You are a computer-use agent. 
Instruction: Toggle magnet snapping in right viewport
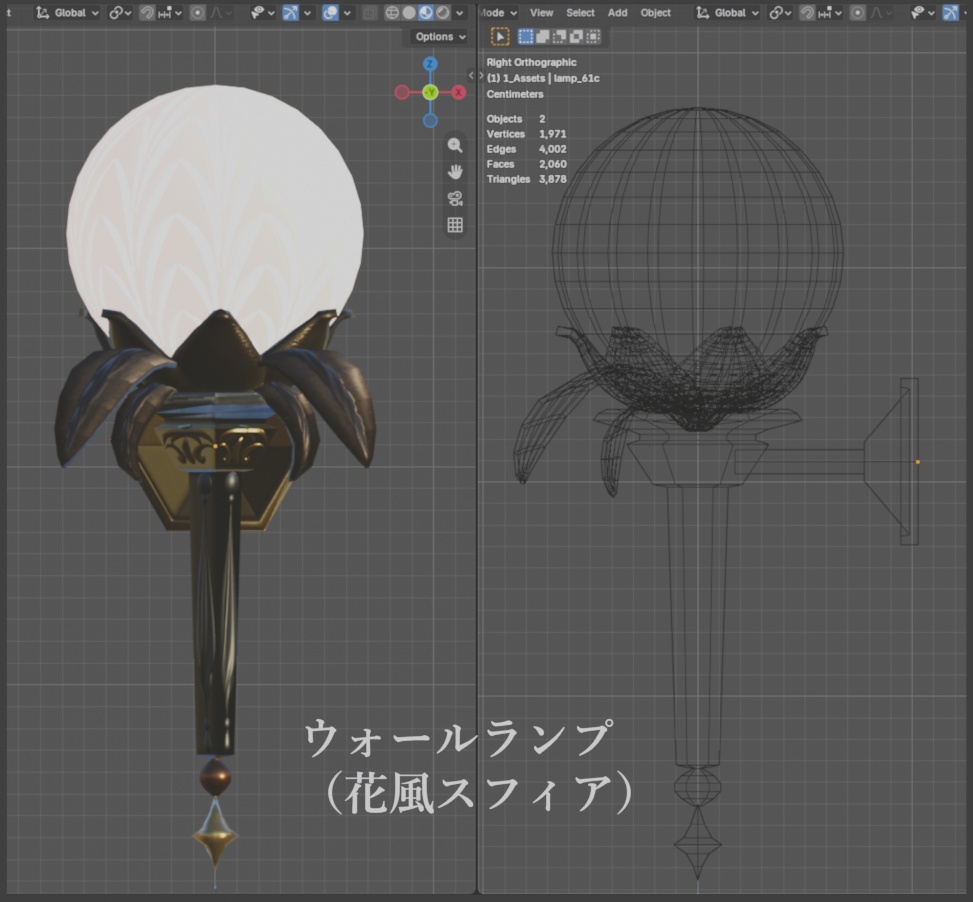point(807,12)
